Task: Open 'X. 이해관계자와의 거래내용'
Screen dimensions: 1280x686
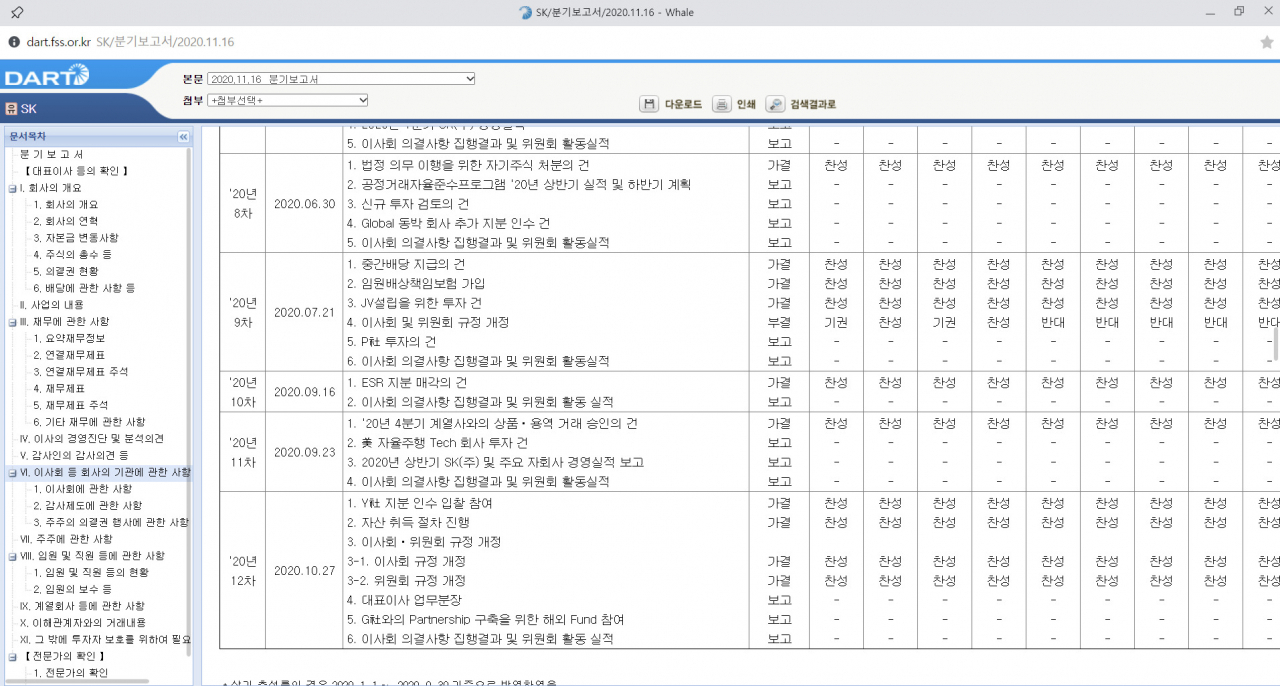Action: click(x=82, y=622)
